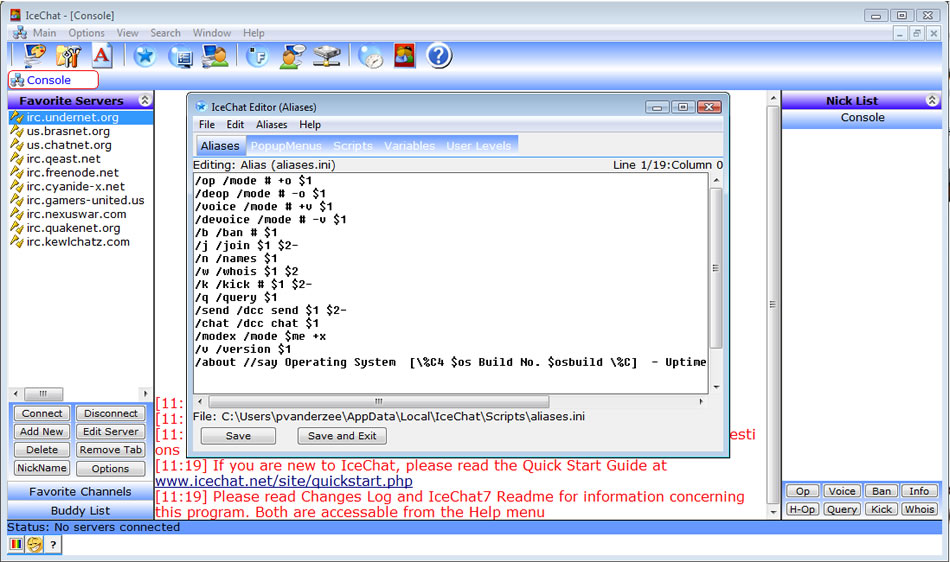Click the IceChat Editor title bar icon
Viewport: 950px width, 562px height.
tap(201, 107)
